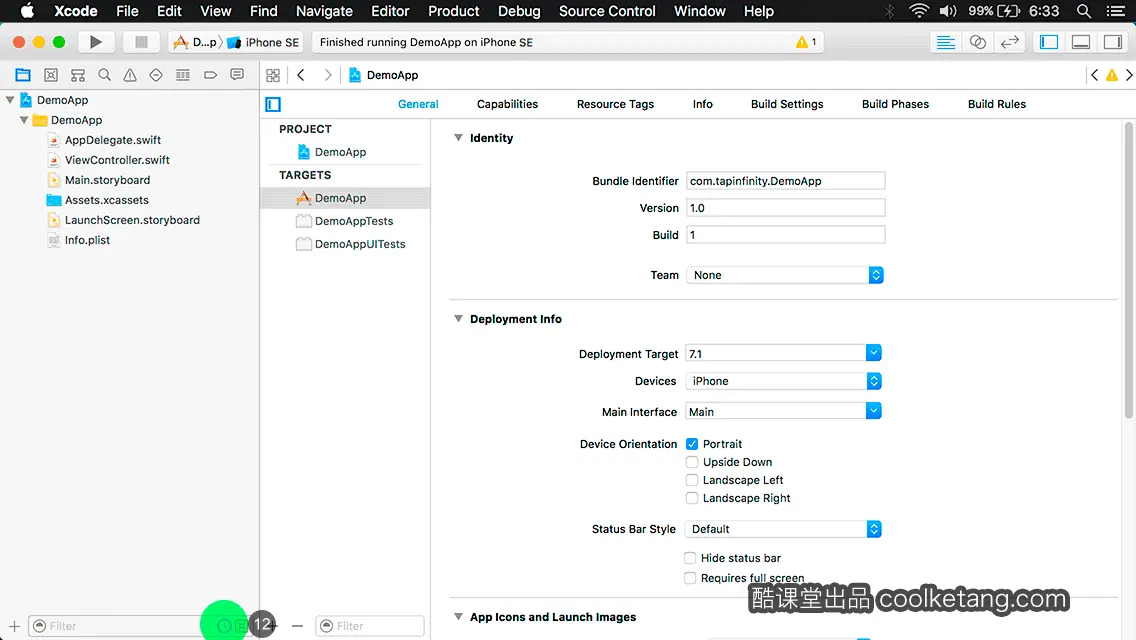The width and height of the screenshot is (1136, 640).
Task: Check Hide status bar
Action: point(690,558)
